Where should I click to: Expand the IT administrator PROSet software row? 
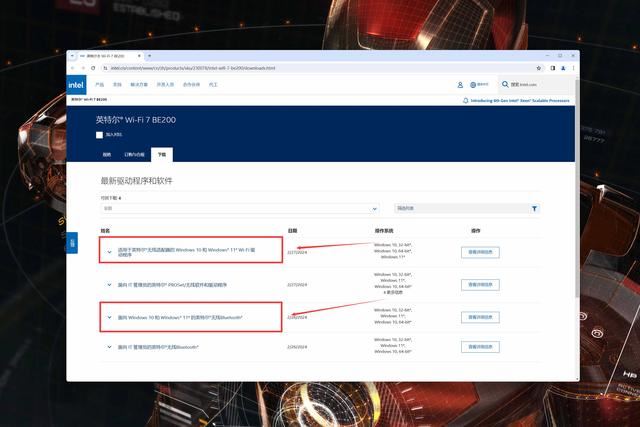[x=109, y=285]
